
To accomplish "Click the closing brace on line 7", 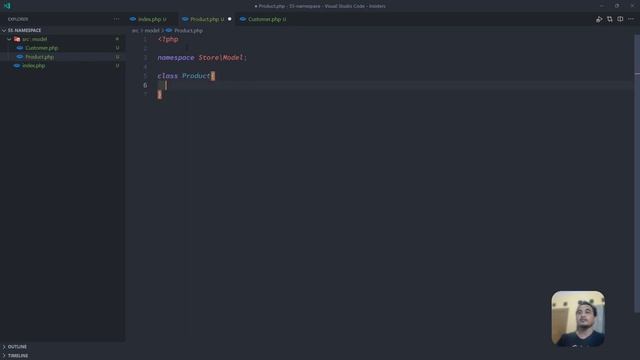I will tap(160, 94).
